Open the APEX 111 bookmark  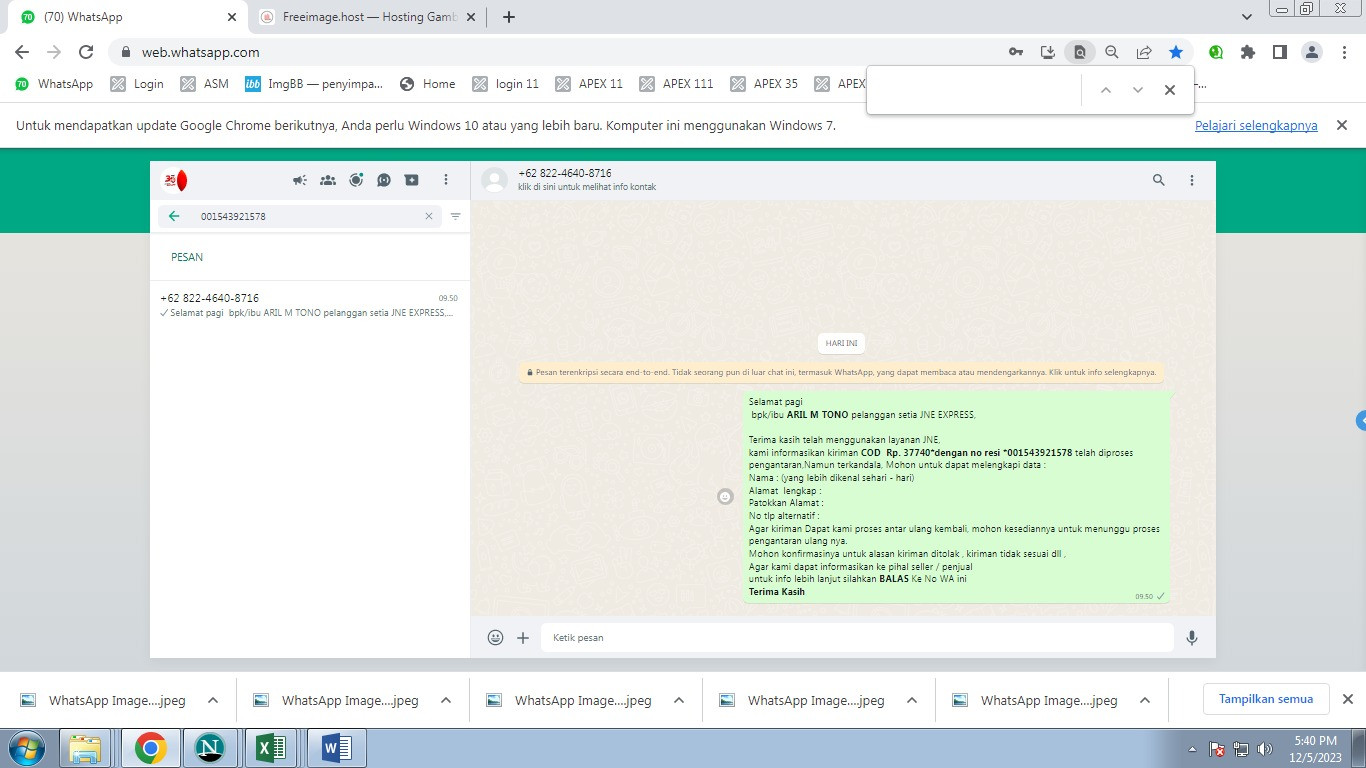[676, 84]
